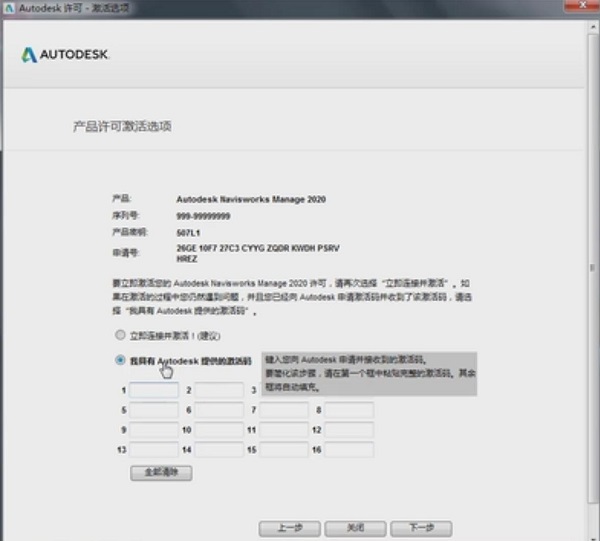Image resolution: width=600 pixels, height=541 pixels.
Task: Click the Clear All (全部清除) button
Action: point(161,473)
